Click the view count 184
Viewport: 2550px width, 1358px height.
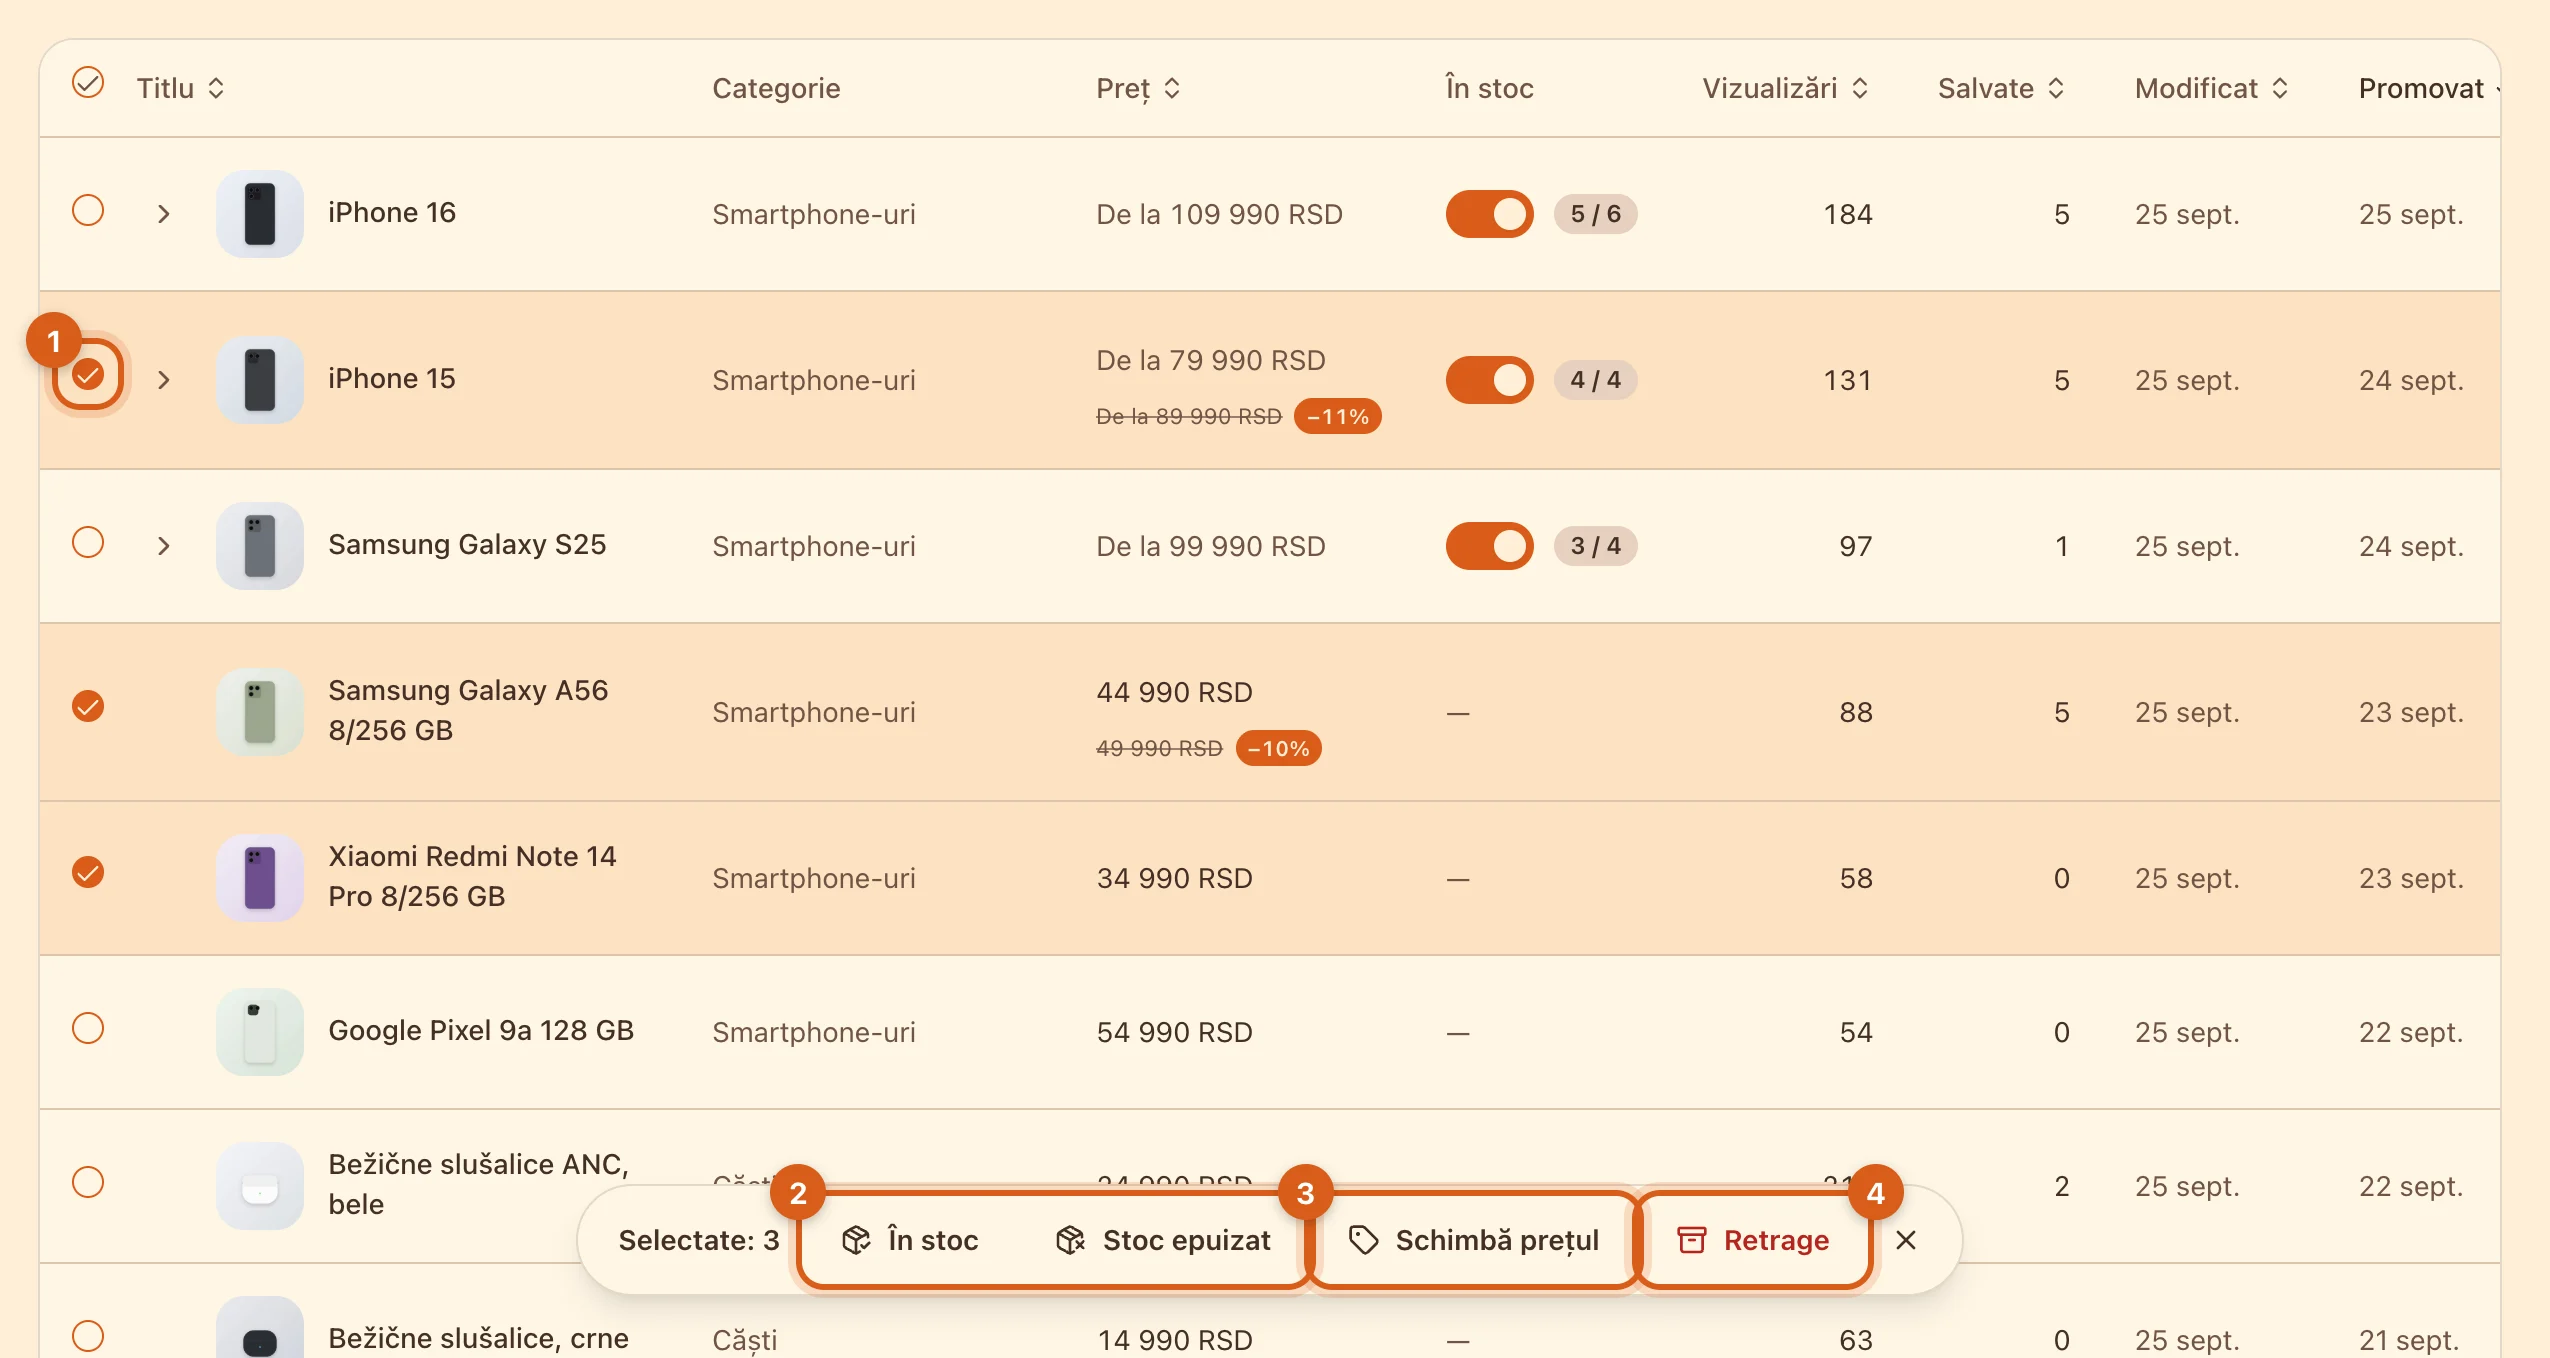[x=1848, y=214]
